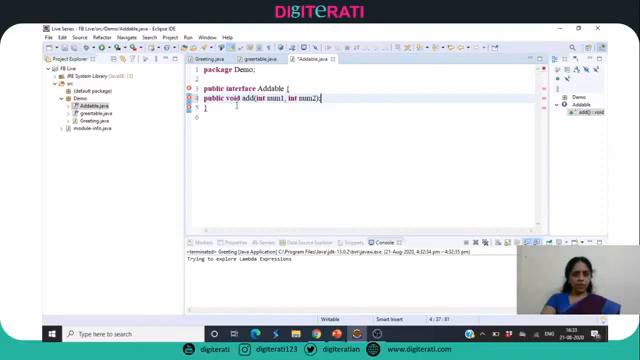Viewport: 640px width, 360px height.
Task: Click the Save All toolbar icon
Action: pyautogui.click(x=74, y=48)
